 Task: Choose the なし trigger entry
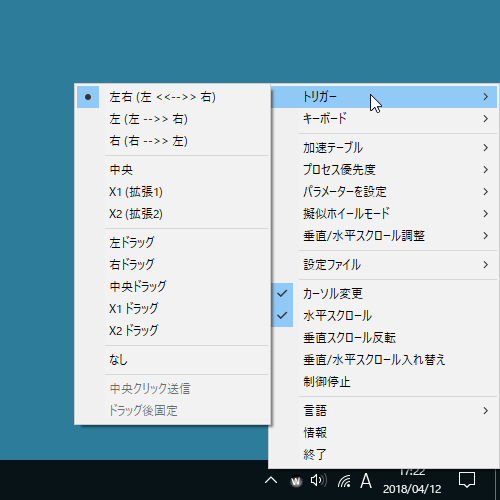click(x=172, y=360)
